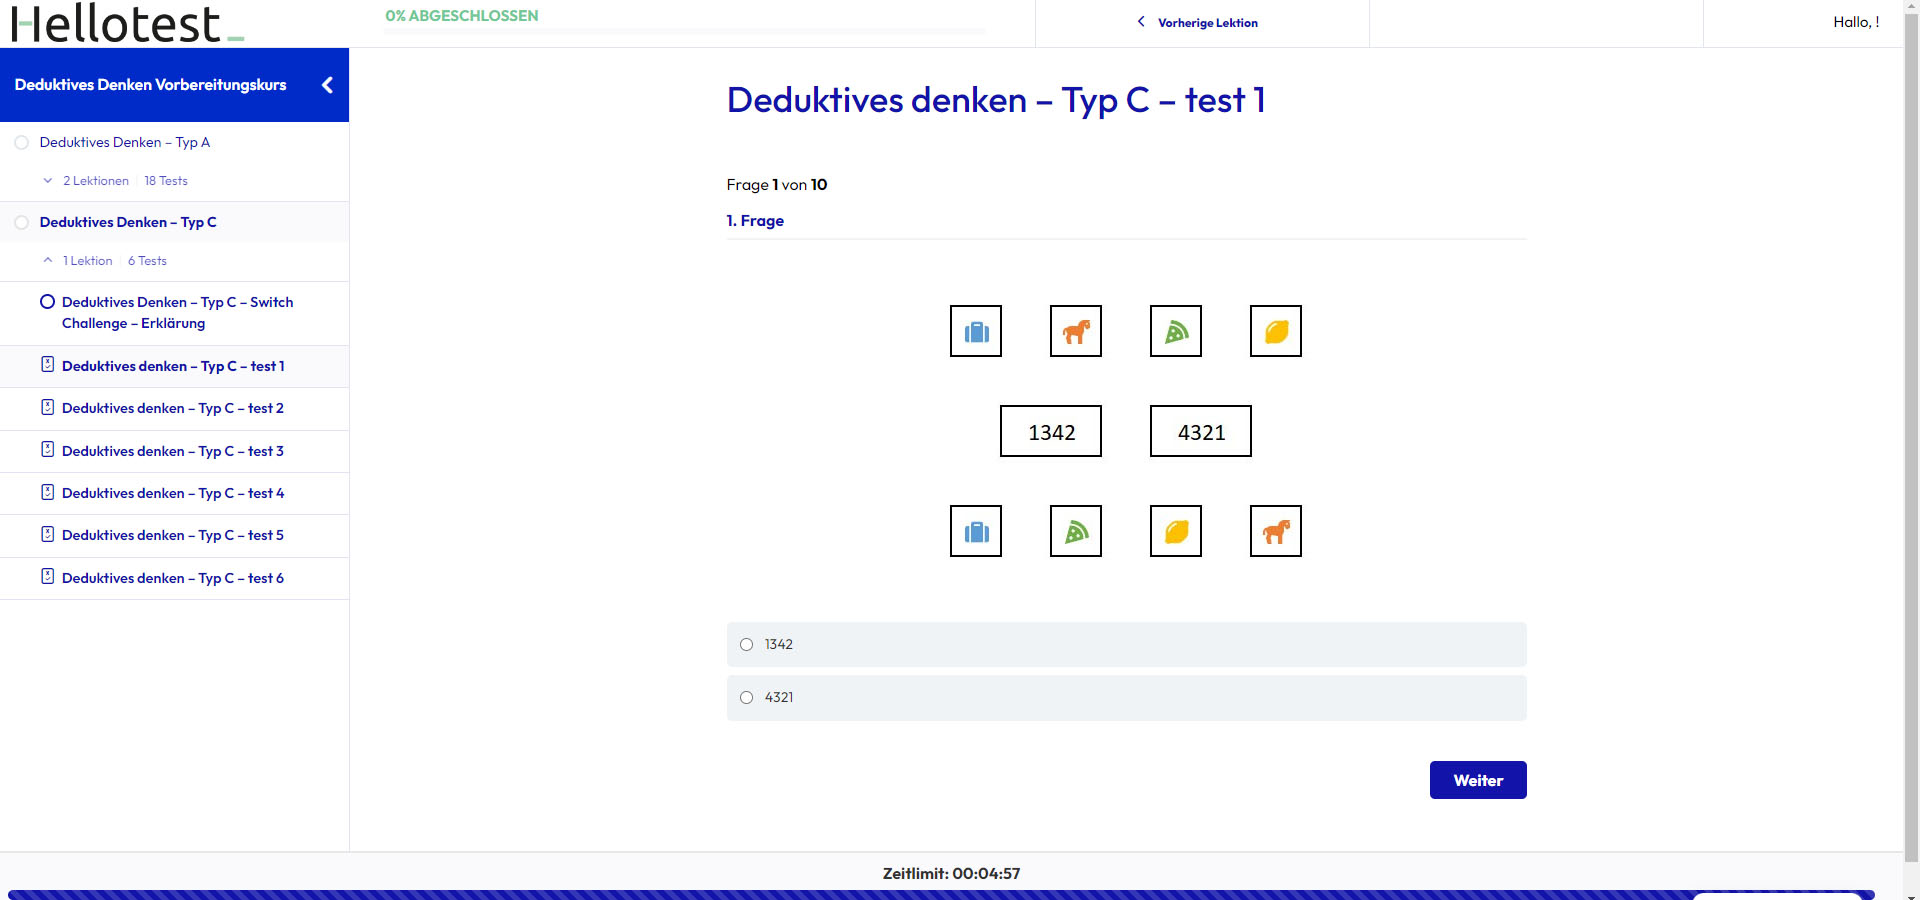Image resolution: width=1920 pixels, height=900 pixels.
Task: Click the pizza slice icon in the bottom row
Action: coord(1076,531)
